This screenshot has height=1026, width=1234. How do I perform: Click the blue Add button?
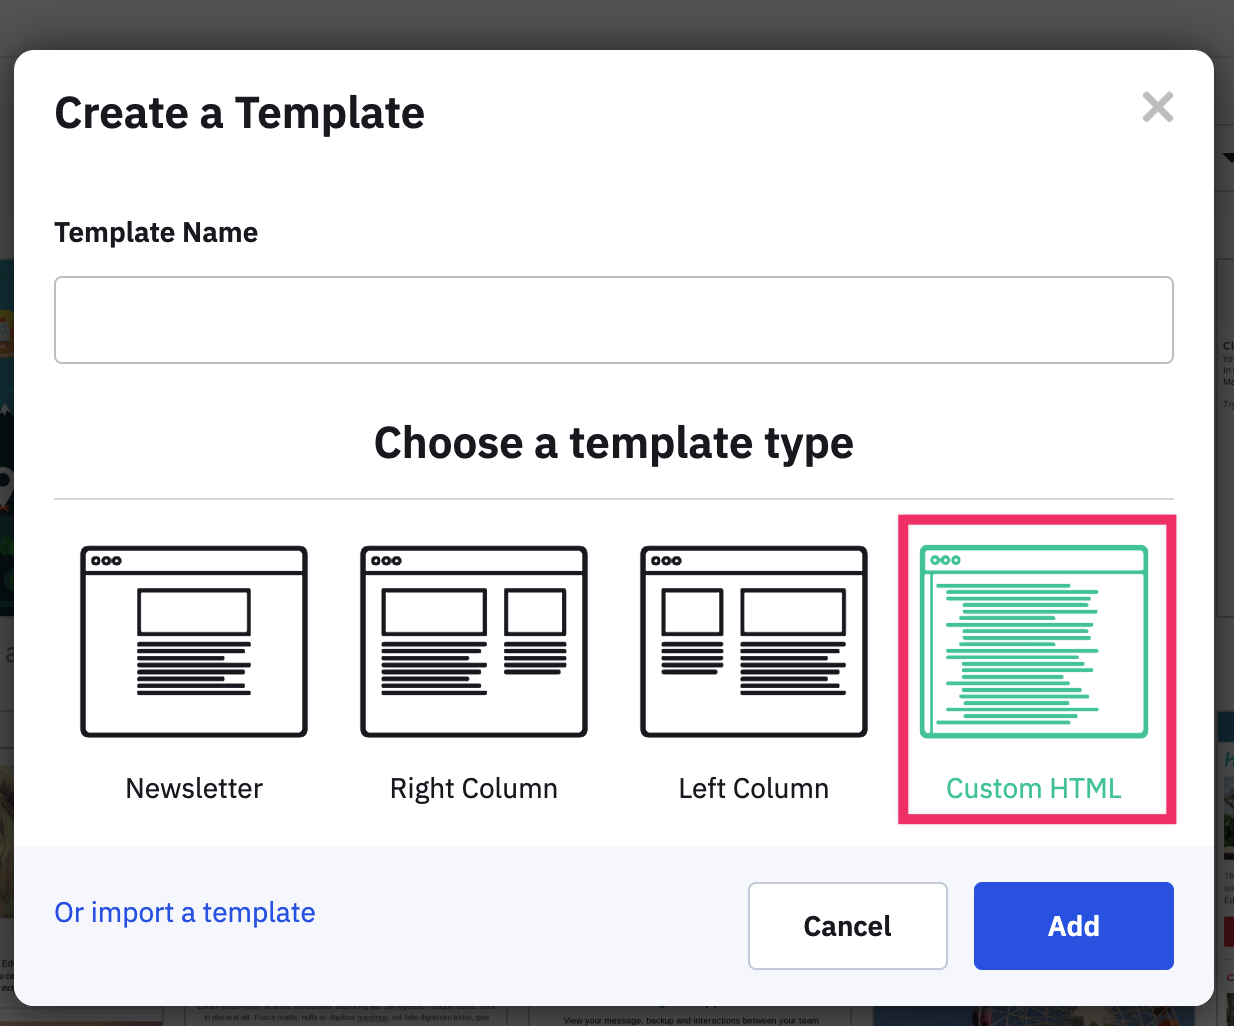[1073, 926]
